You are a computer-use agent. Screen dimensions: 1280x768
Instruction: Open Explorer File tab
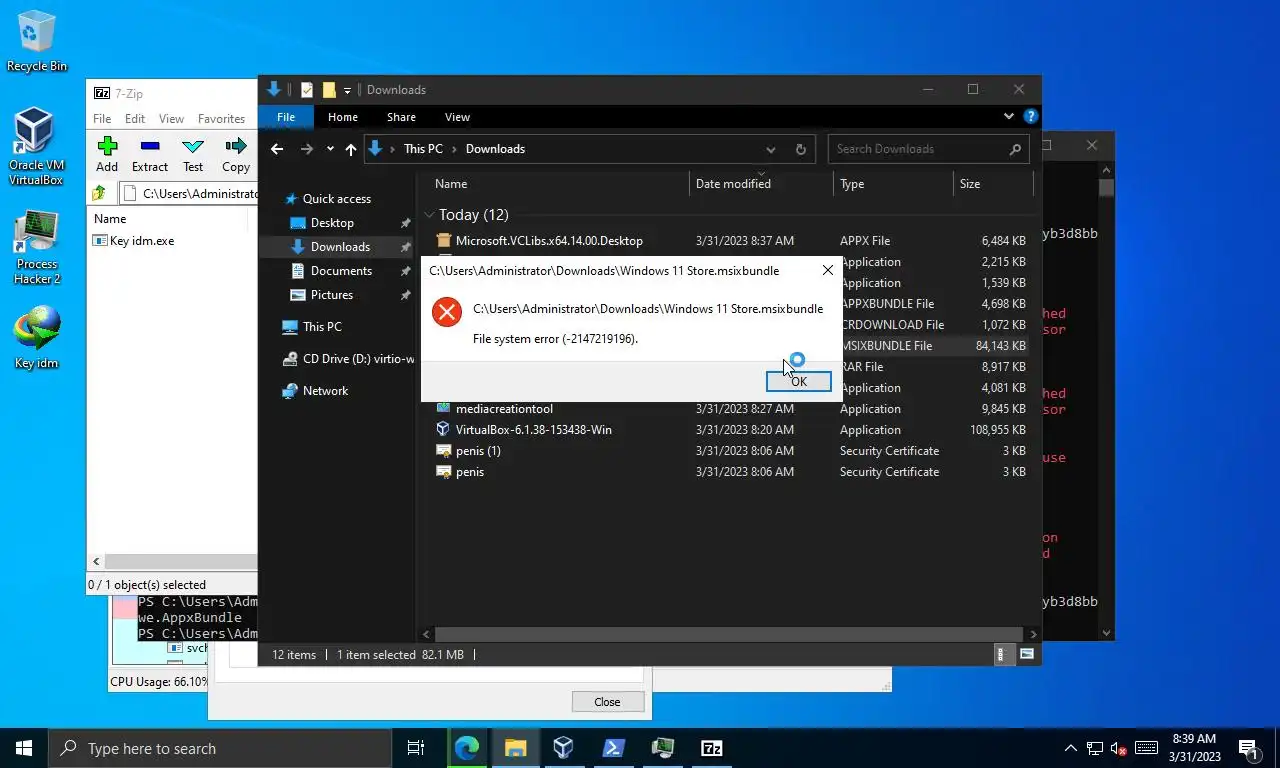pyautogui.click(x=286, y=117)
